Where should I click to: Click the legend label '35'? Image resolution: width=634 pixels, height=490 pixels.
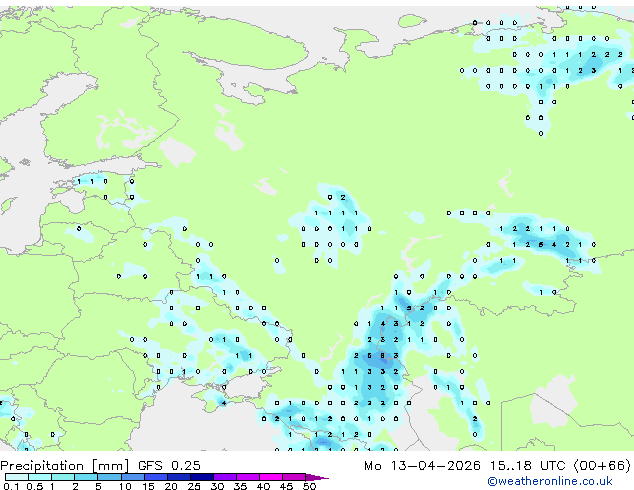pos(240,486)
